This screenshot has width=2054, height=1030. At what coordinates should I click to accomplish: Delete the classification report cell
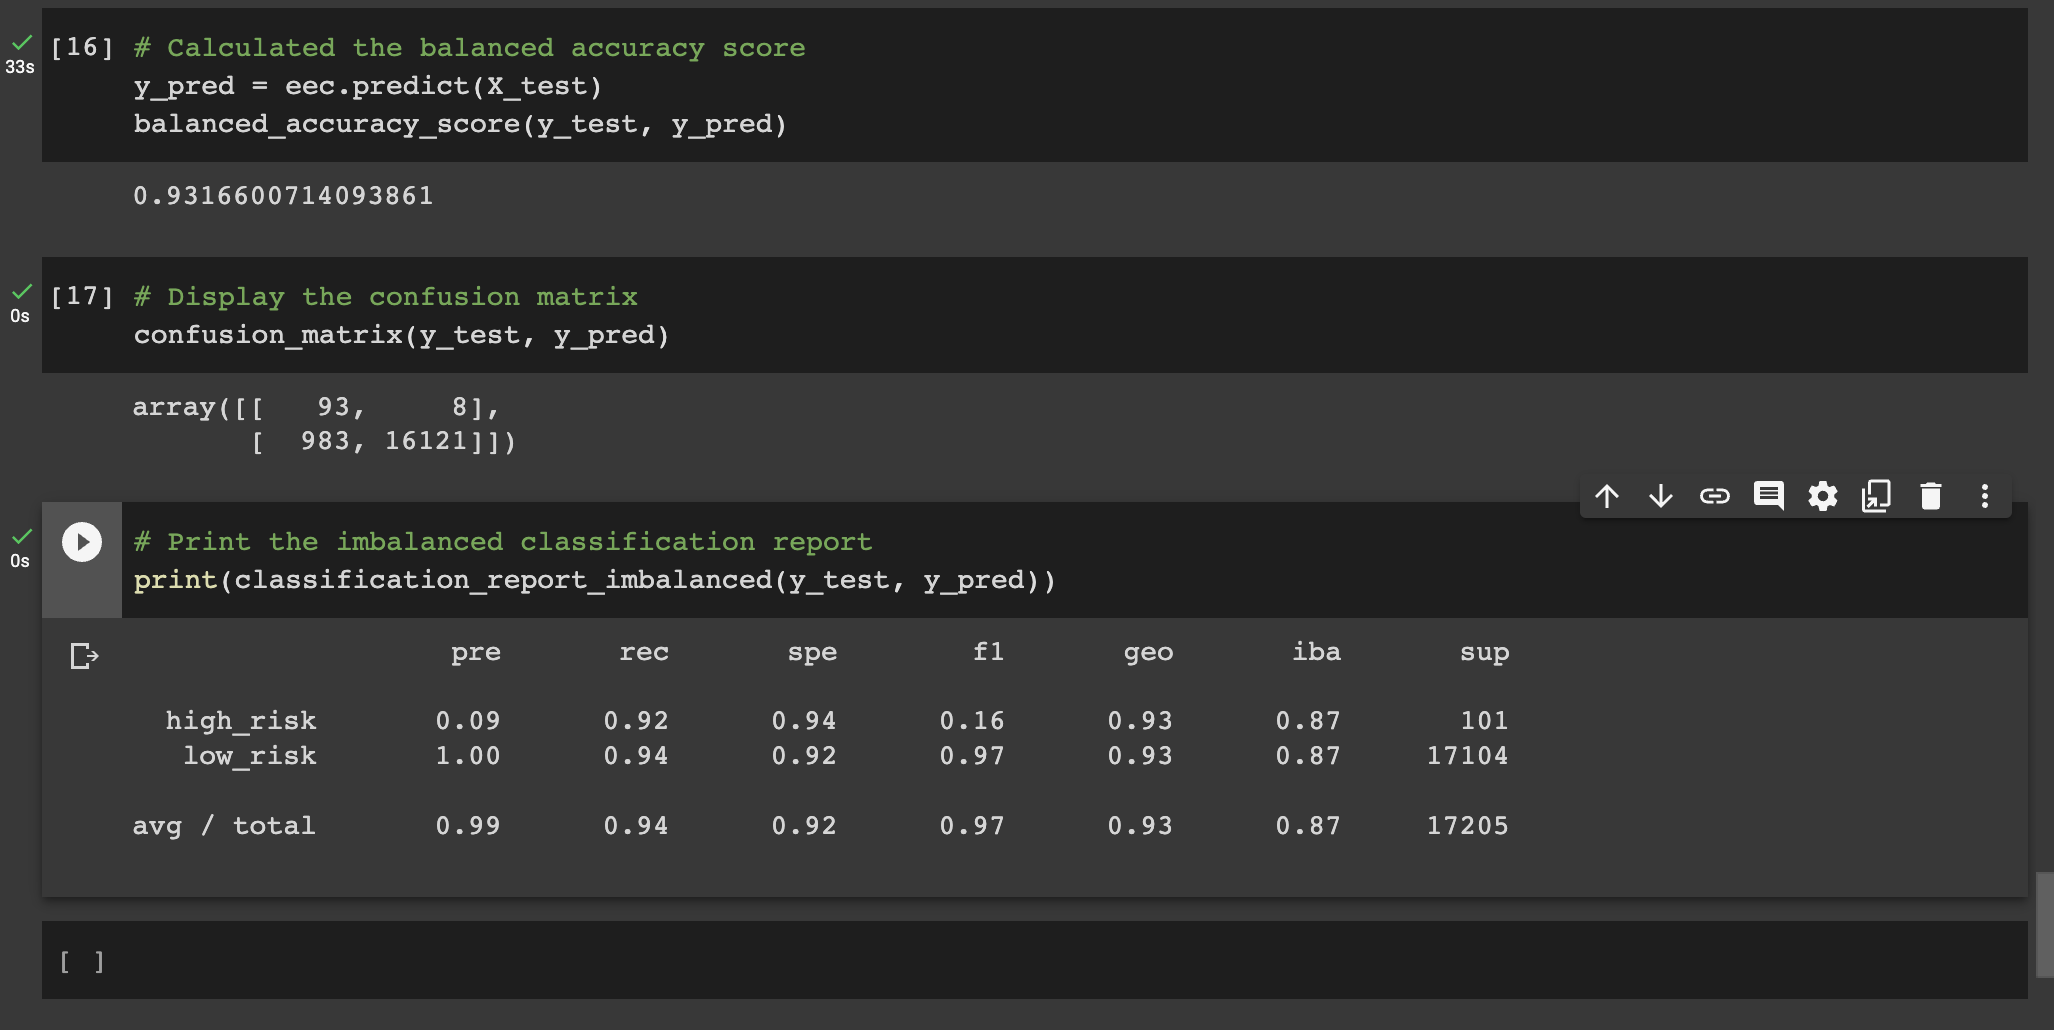(1930, 496)
